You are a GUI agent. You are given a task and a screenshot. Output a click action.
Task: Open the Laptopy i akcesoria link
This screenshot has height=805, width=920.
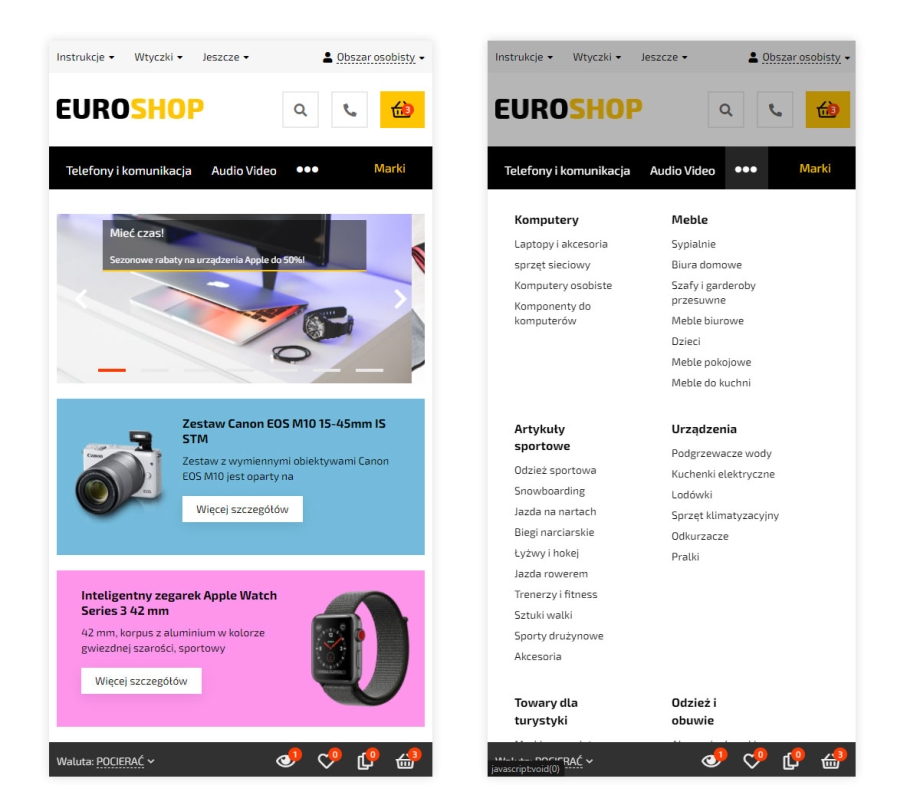[559, 243]
